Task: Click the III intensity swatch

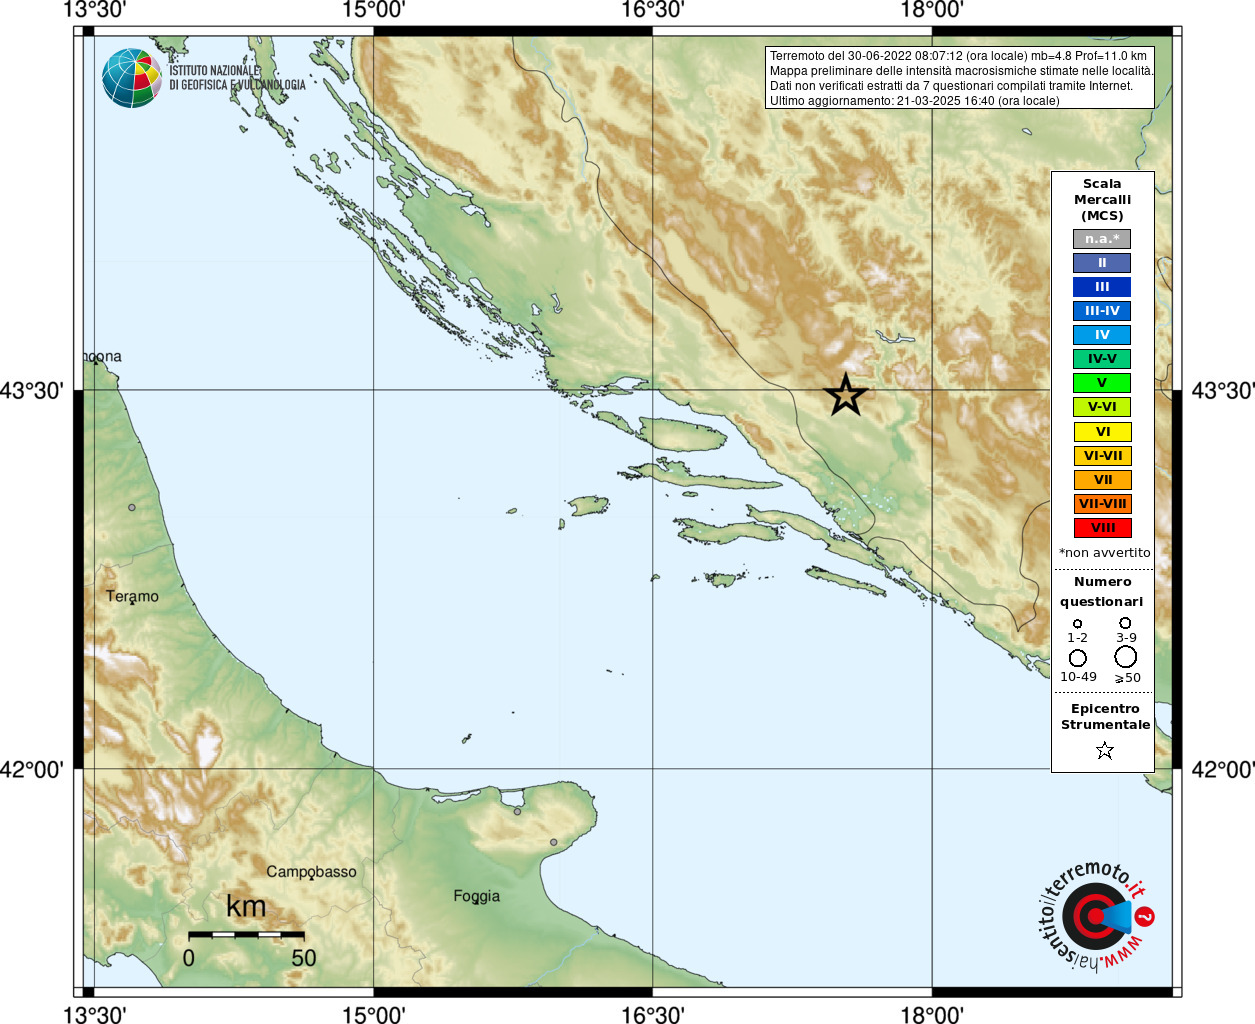Action: (x=1102, y=287)
